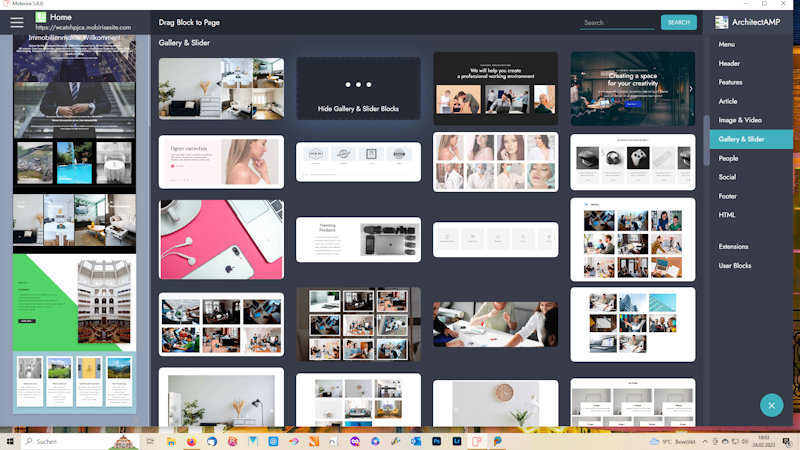Screen dimensions: 800x450
Task: Choose the nine office photos gallery block
Action: click(x=632, y=239)
